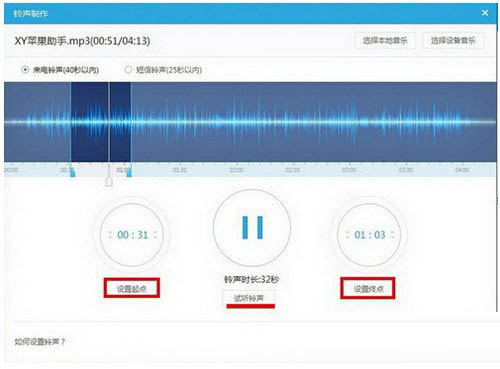
Task: Click the 如何设置铃声？ help link
Action: [x=40, y=342]
